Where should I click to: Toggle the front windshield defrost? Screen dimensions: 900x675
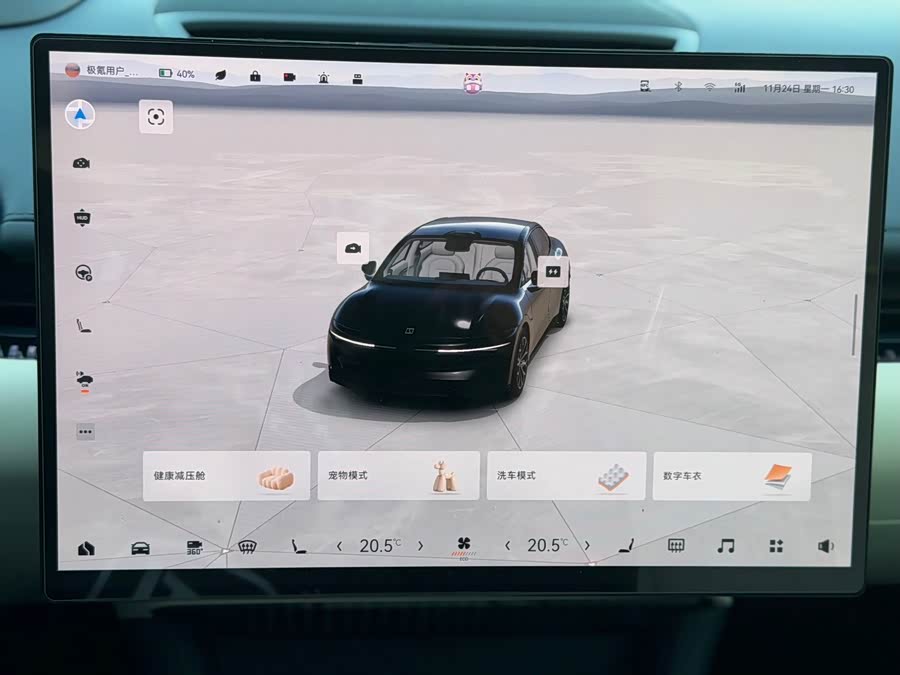(247, 547)
